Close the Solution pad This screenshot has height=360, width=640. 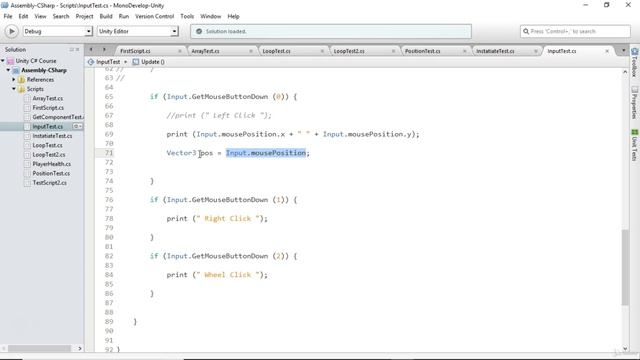(78, 49)
